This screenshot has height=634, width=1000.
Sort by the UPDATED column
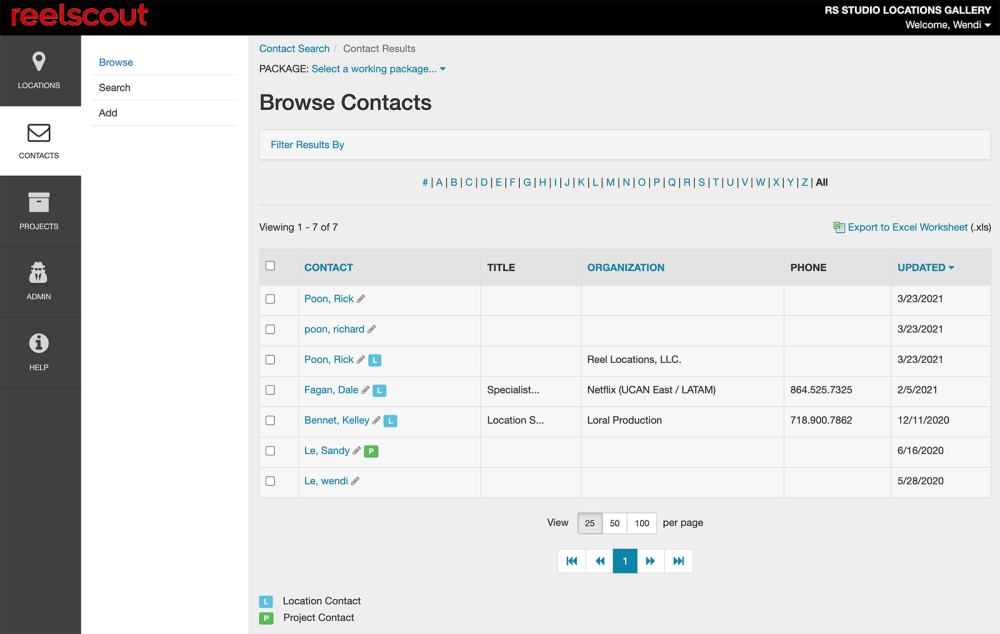[x=925, y=267]
